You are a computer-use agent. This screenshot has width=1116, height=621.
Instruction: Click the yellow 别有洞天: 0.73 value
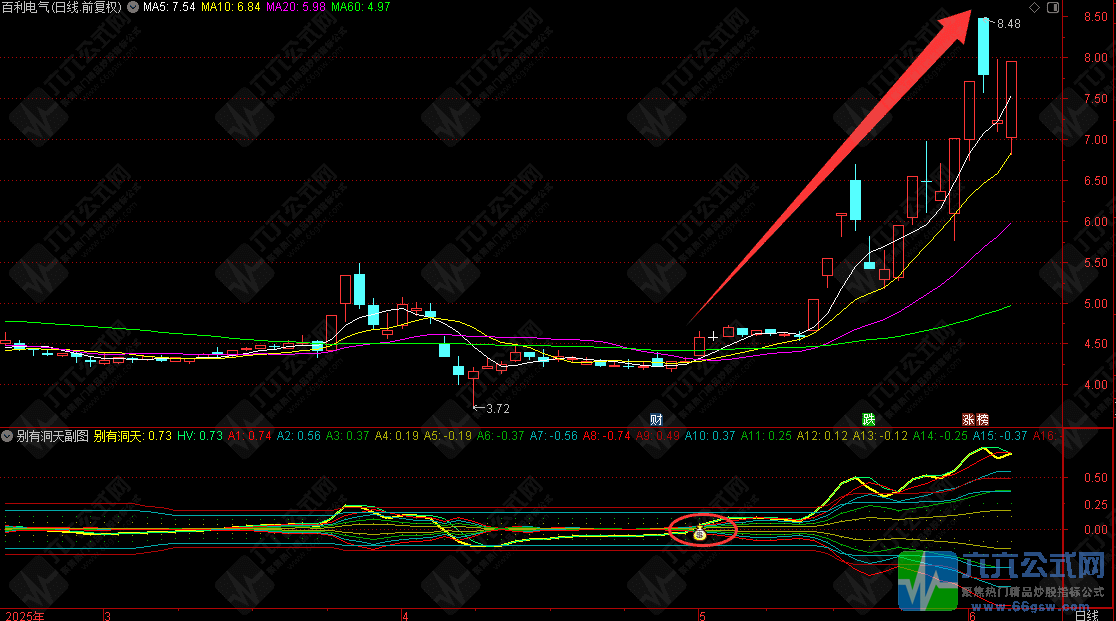click(132, 436)
